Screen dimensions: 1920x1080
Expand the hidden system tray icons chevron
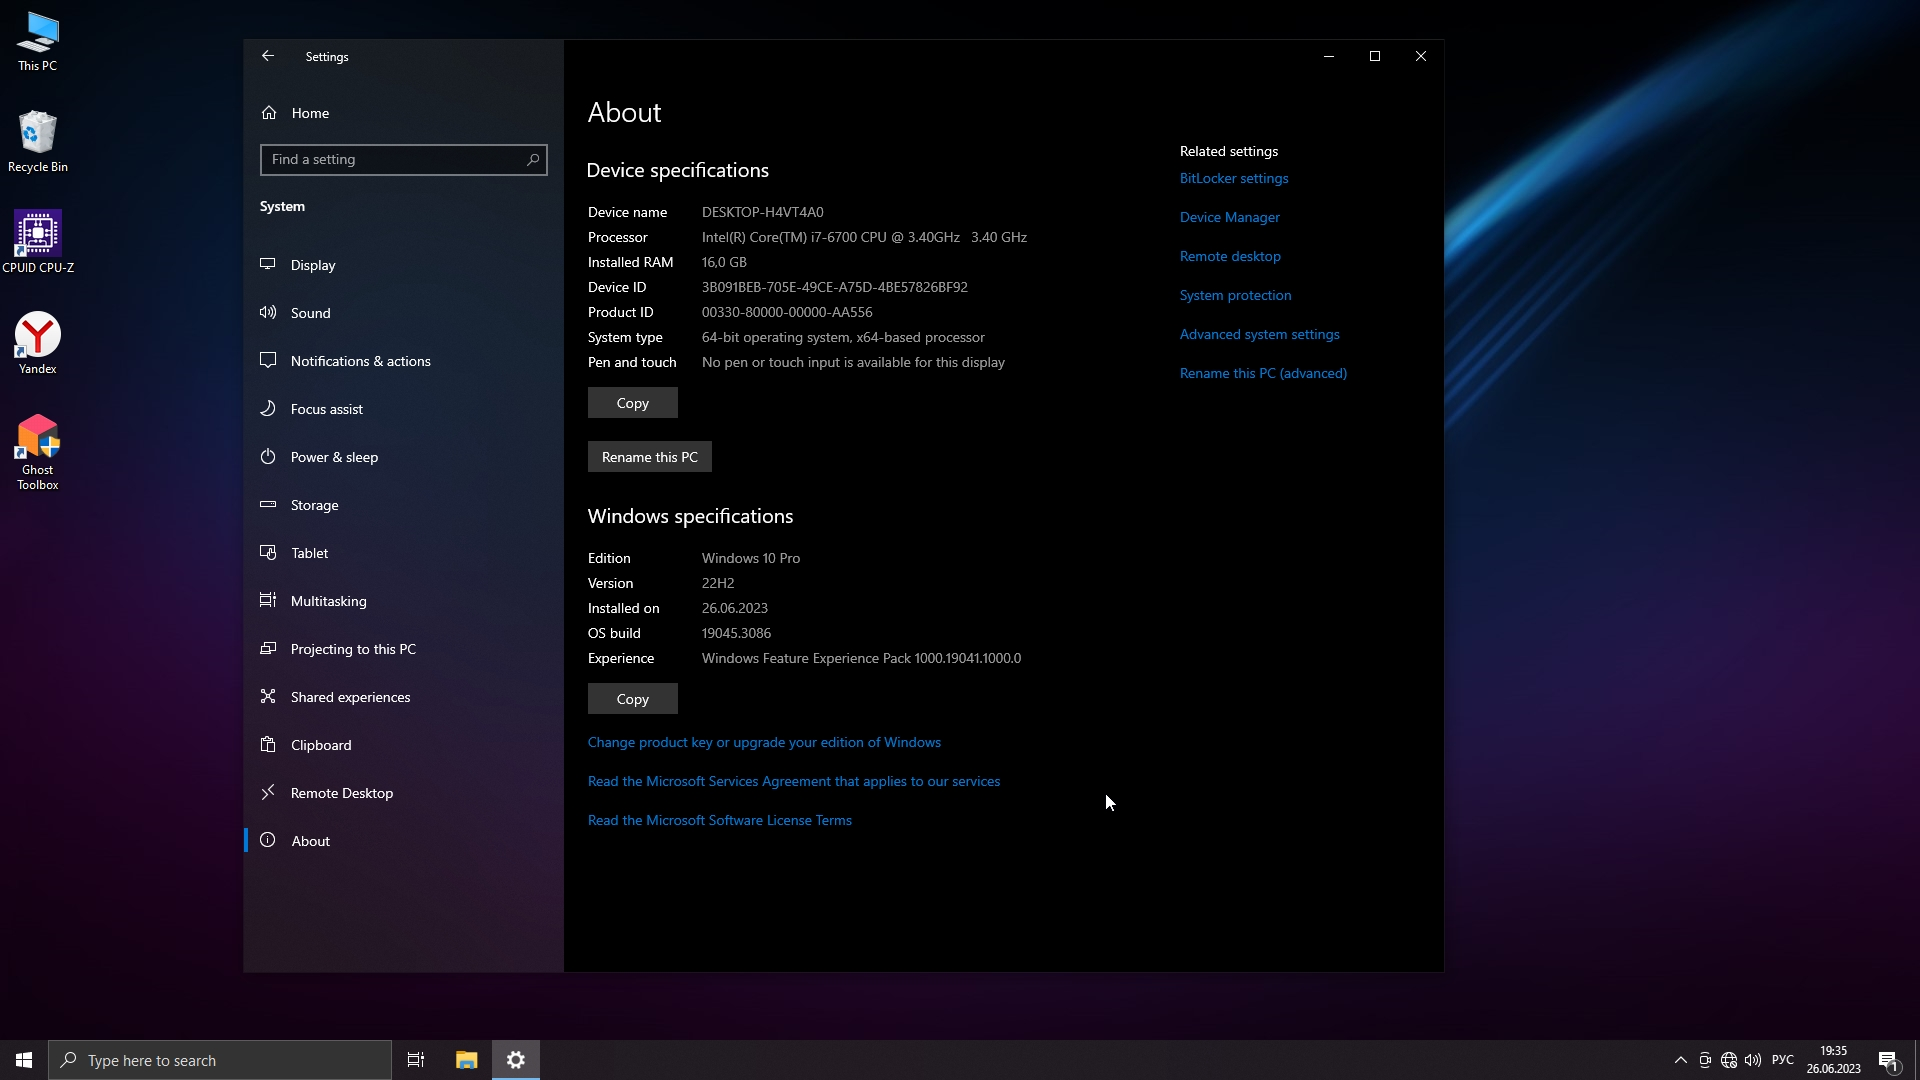1680,1060
